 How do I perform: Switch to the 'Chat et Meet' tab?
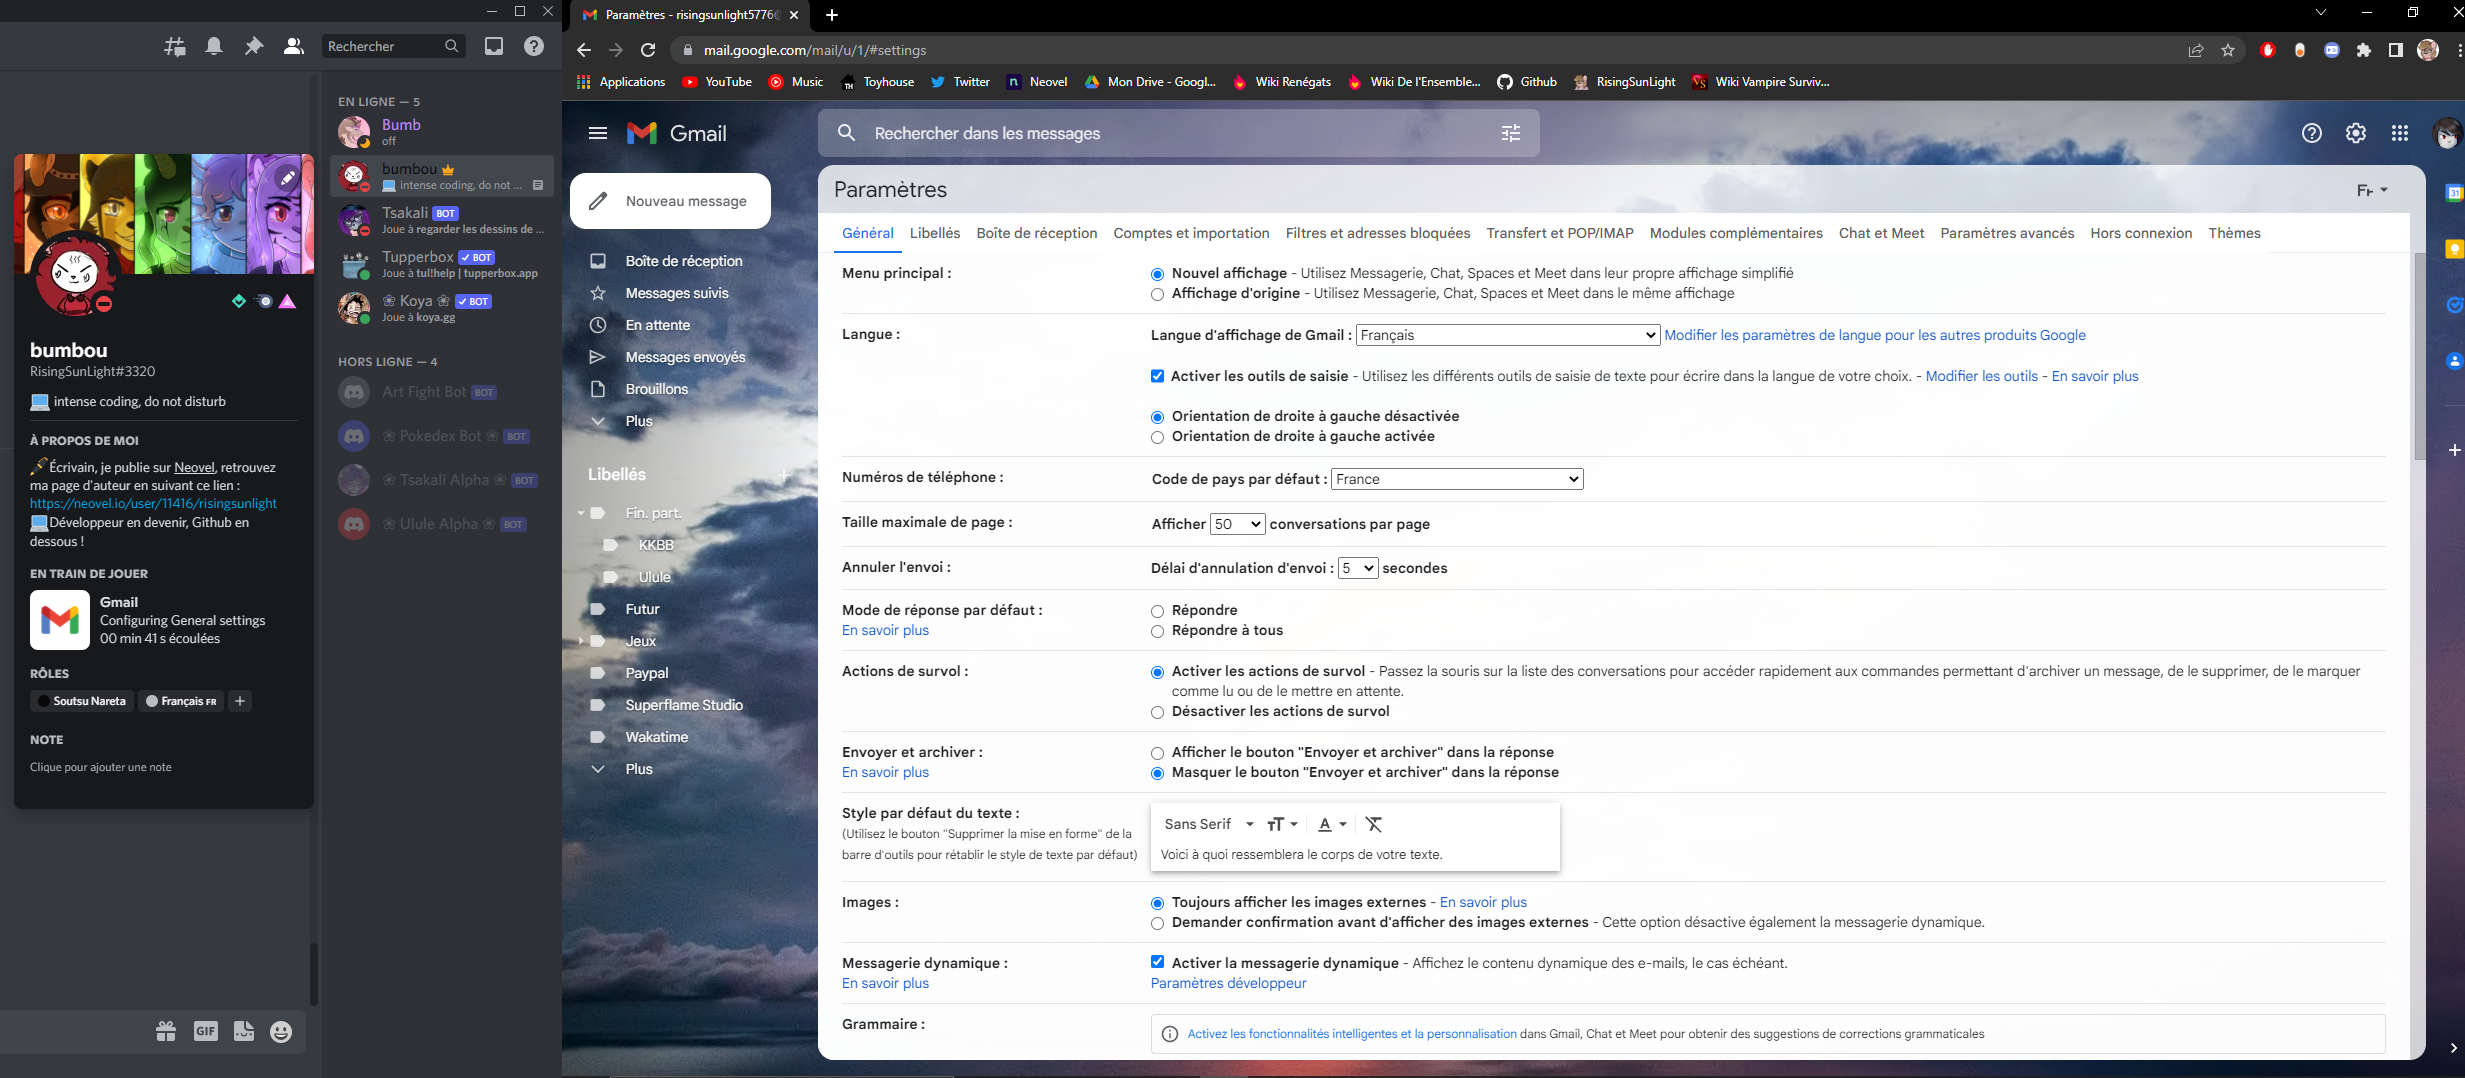coord(1880,233)
